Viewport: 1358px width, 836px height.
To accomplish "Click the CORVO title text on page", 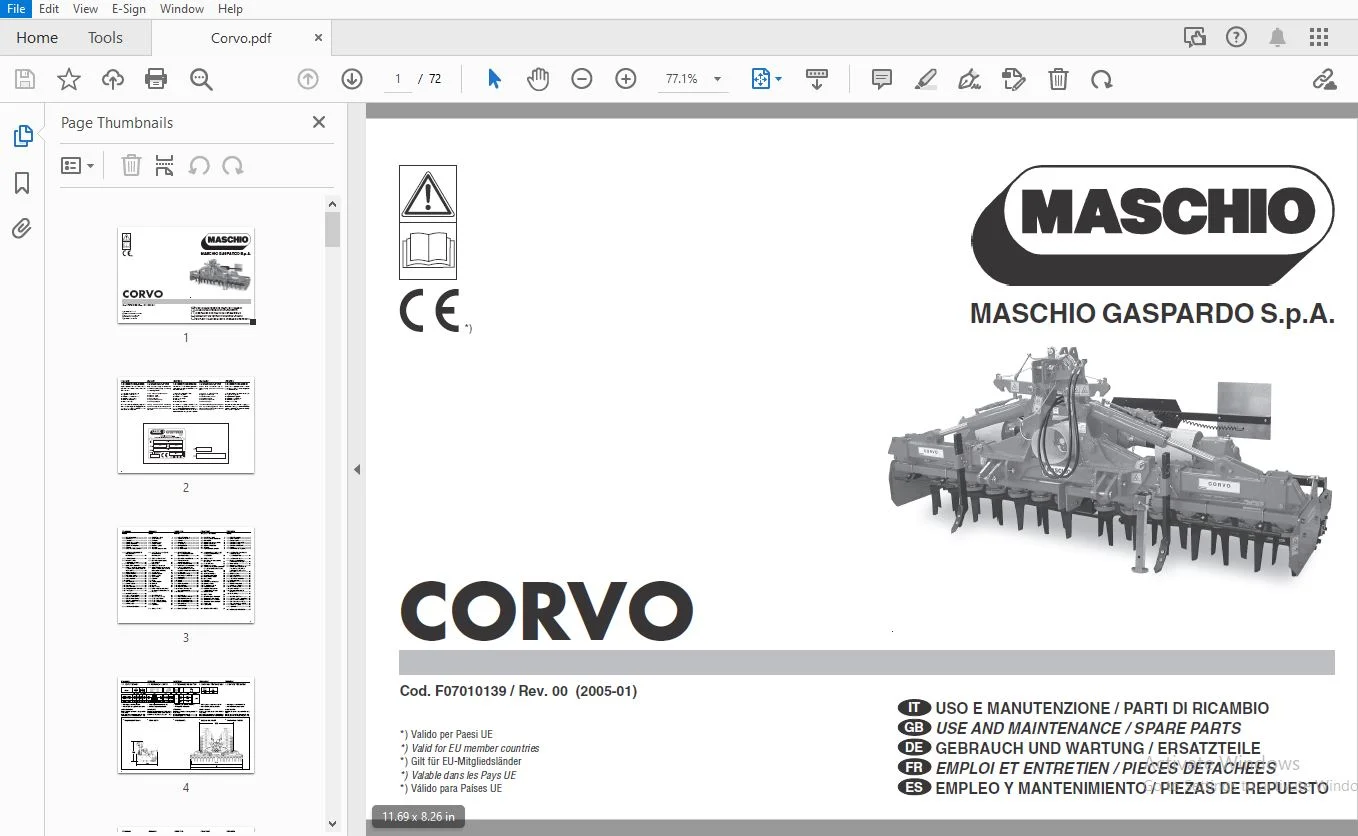I will [547, 611].
